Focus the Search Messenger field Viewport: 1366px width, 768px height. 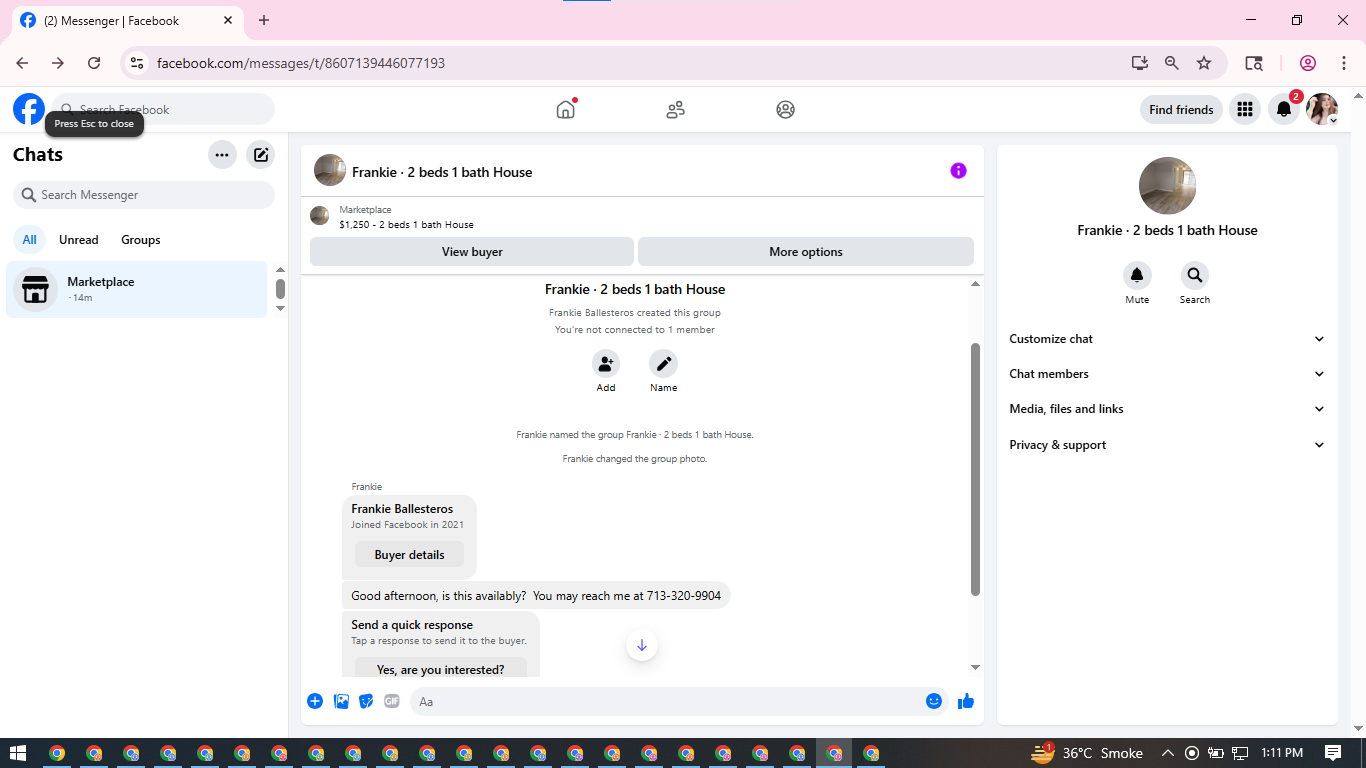[144, 195]
